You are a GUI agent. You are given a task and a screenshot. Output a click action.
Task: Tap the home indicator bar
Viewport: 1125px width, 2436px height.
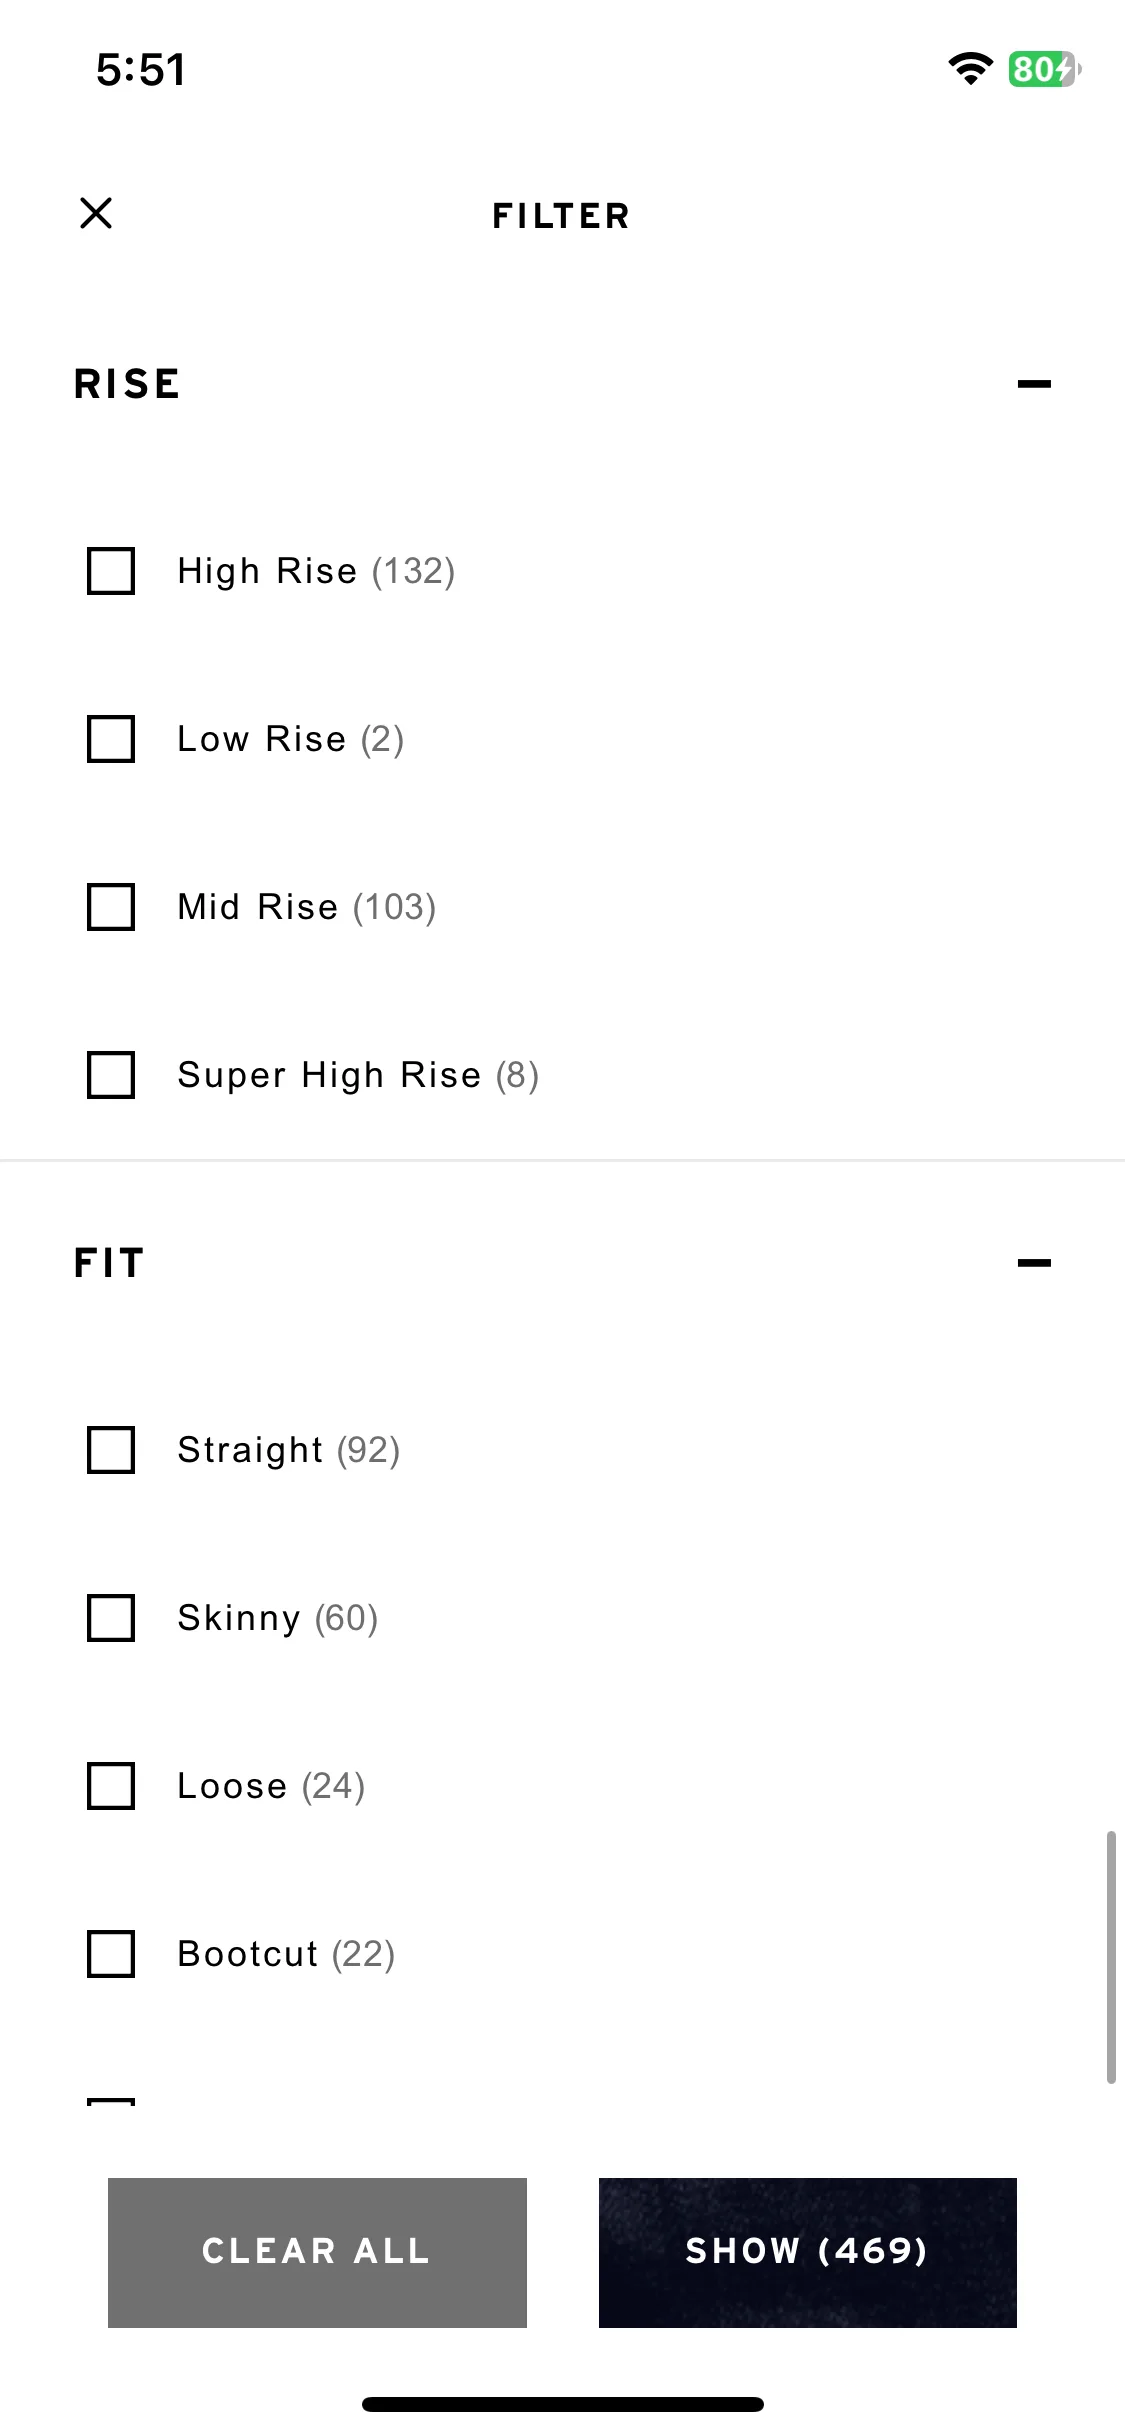coord(563,2404)
